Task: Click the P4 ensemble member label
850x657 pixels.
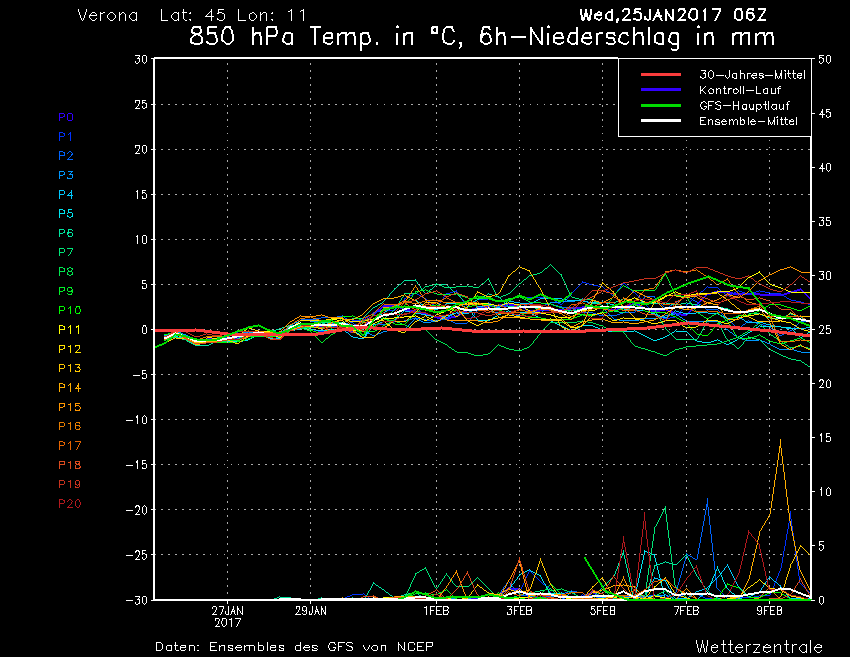Action: tap(66, 195)
